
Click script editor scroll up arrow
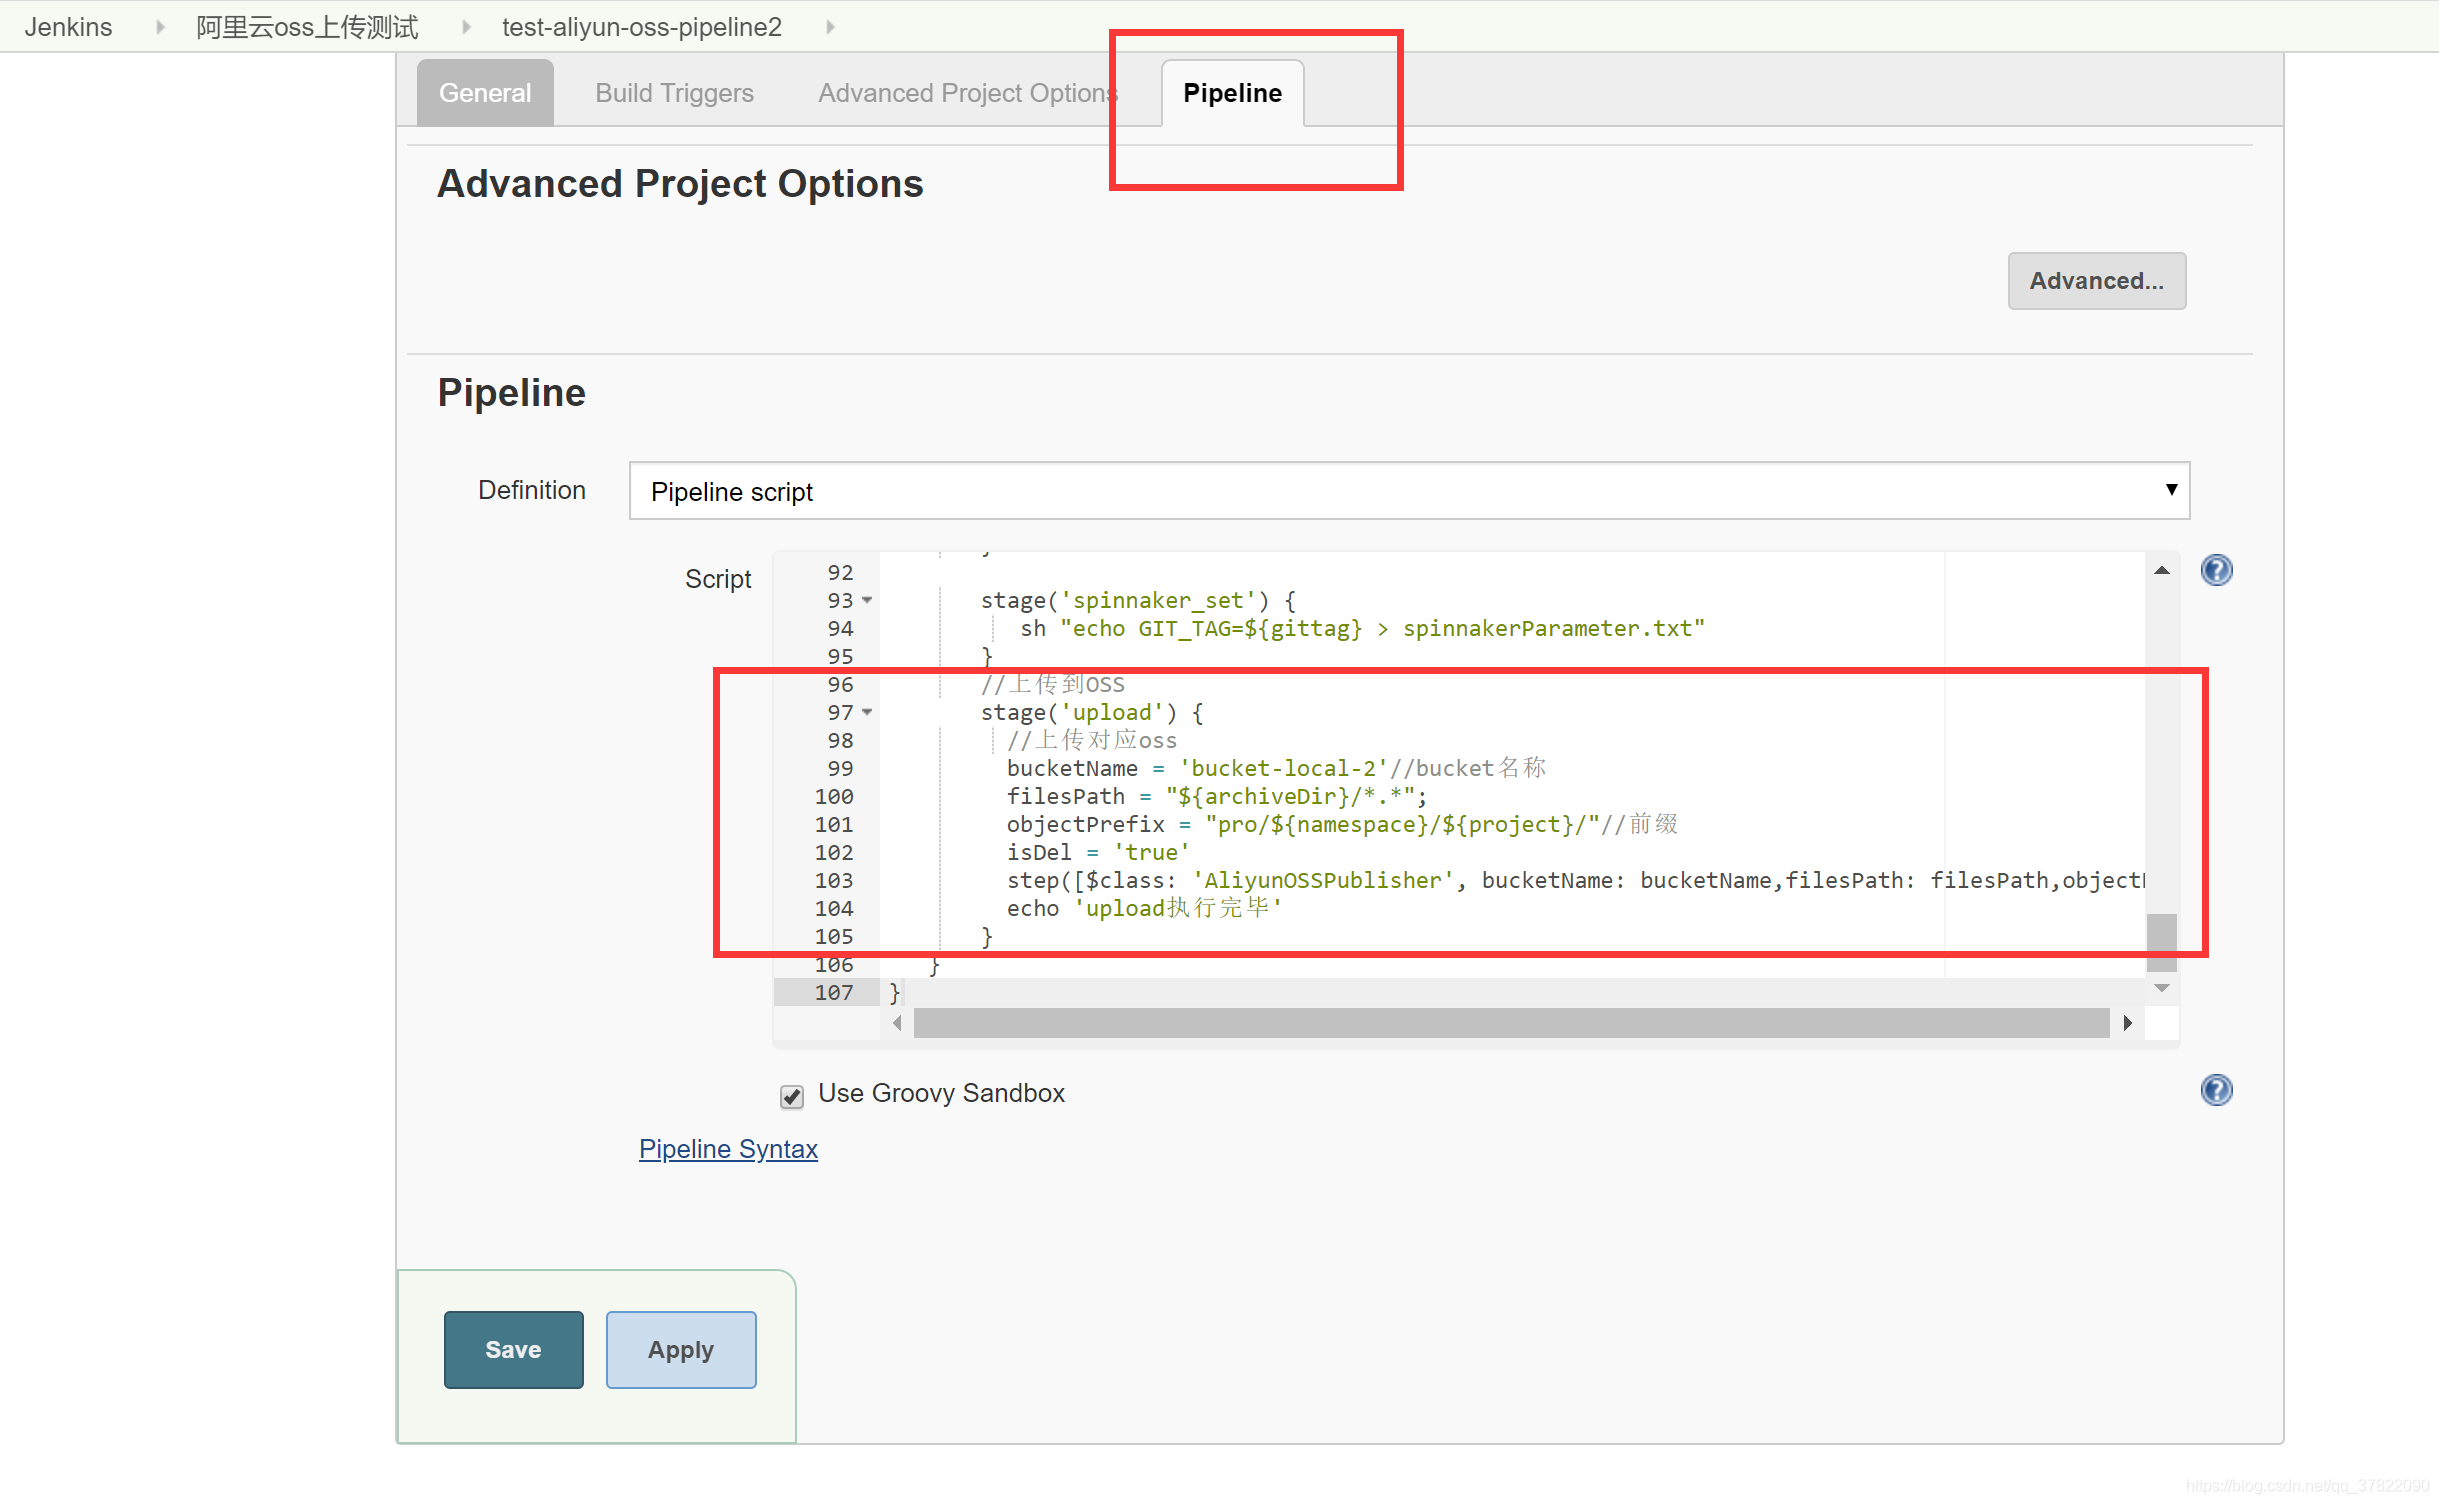pos(2161,570)
